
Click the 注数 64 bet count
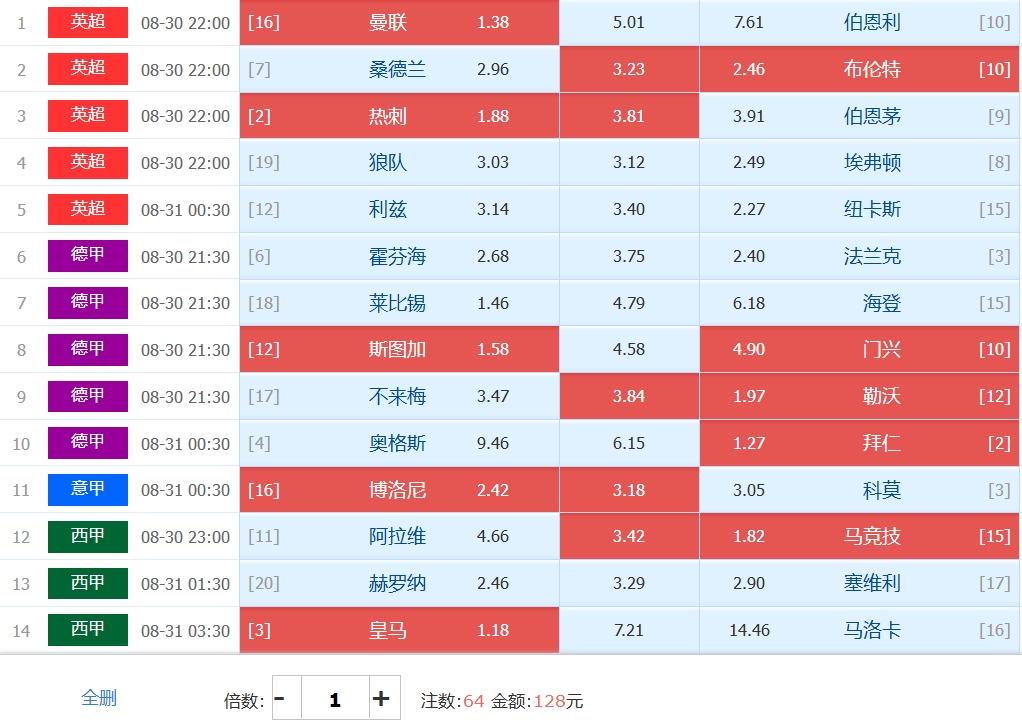point(452,701)
